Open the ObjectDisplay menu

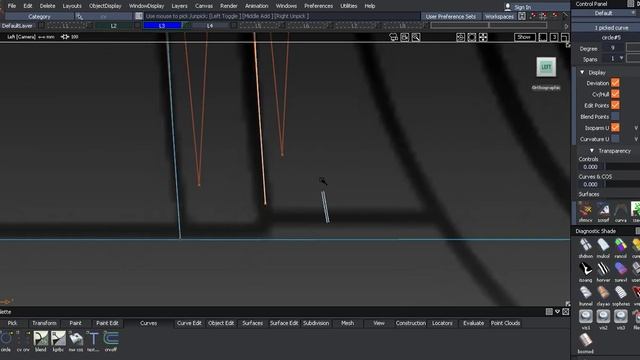(105, 6)
